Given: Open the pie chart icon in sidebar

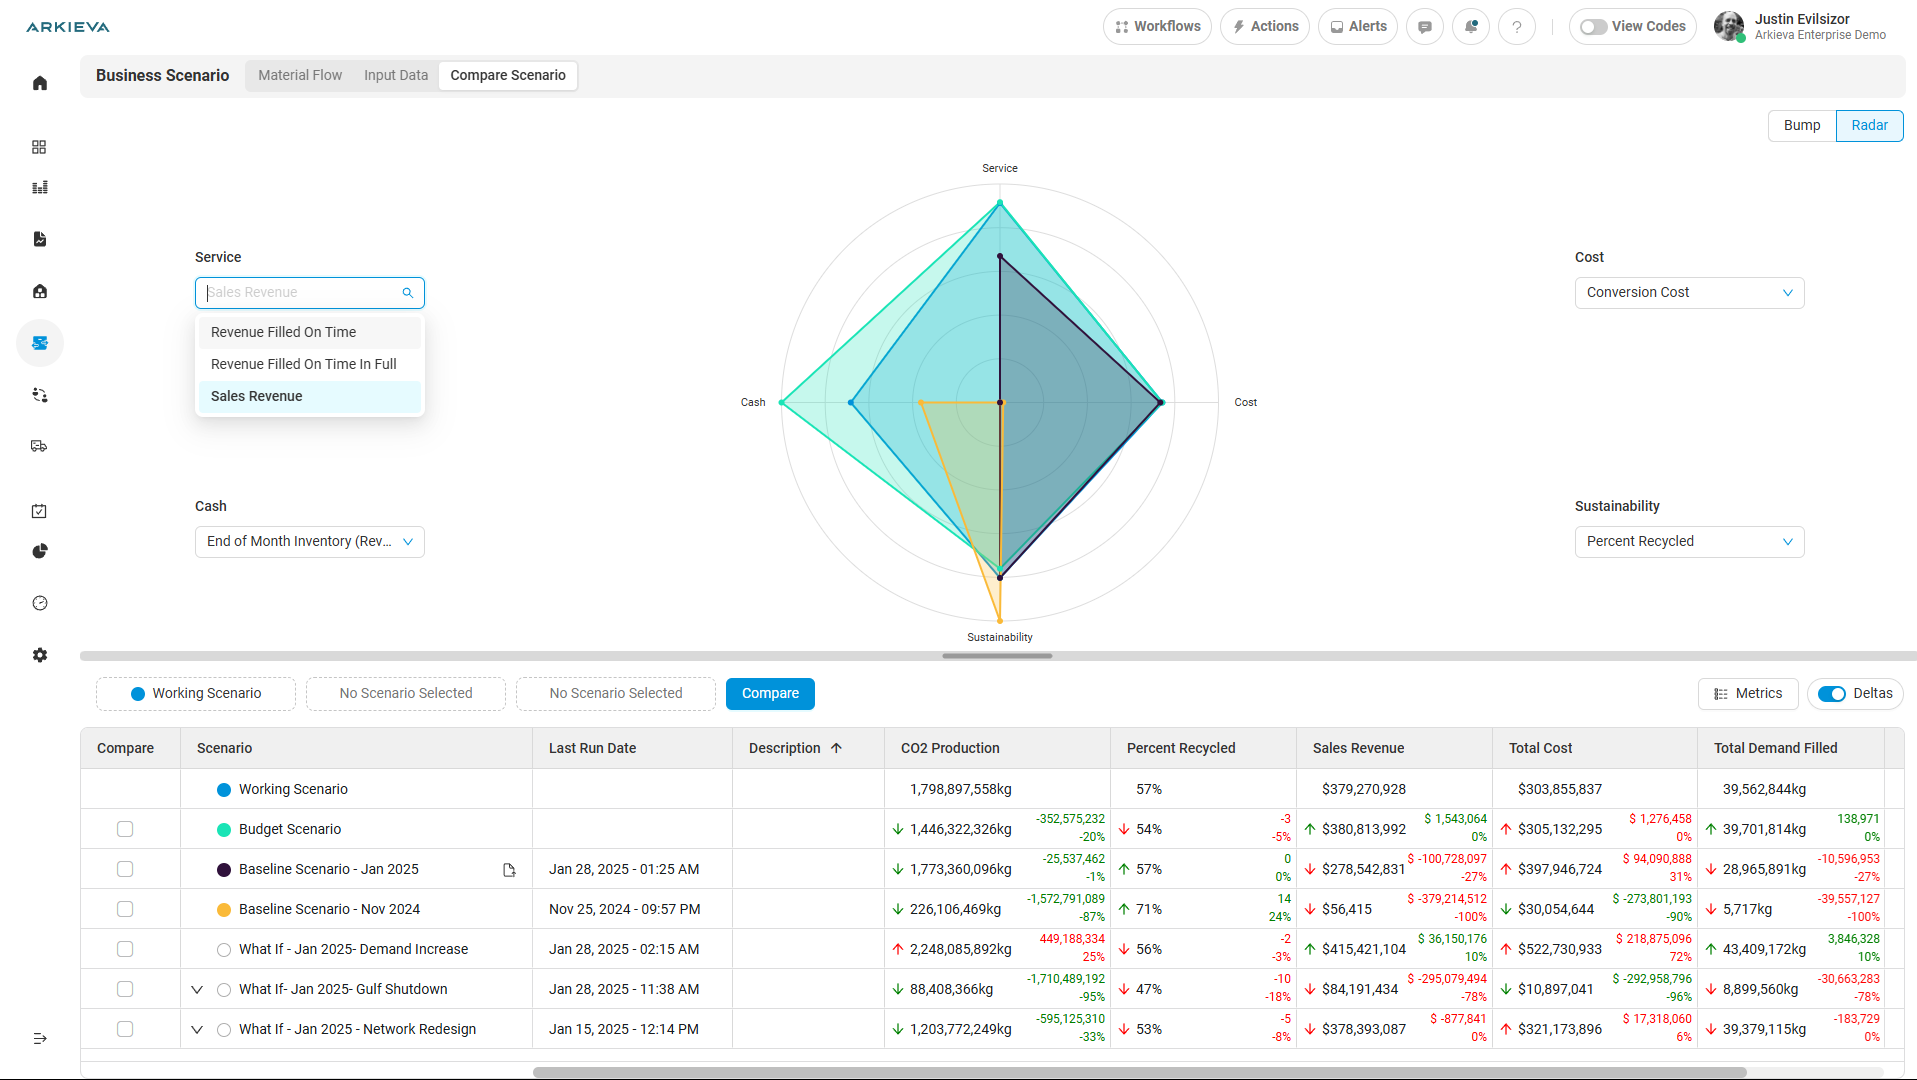Looking at the screenshot, I should click(x=40, y=551).
